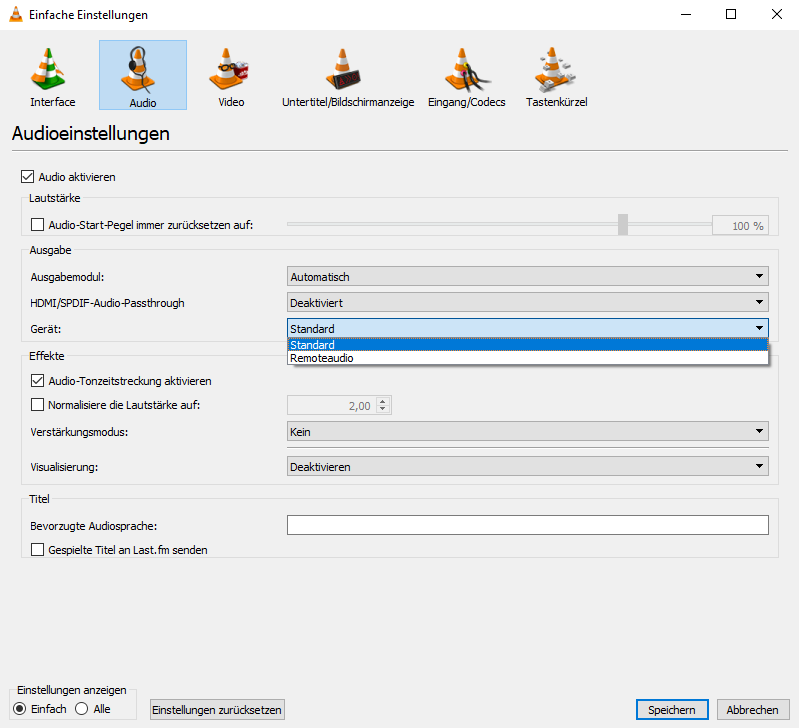The image size is (799, 728).
Task: Open the HDMI/SPDIF-Audio-Passthrough dropdown
Action: [x=527, y=303]
